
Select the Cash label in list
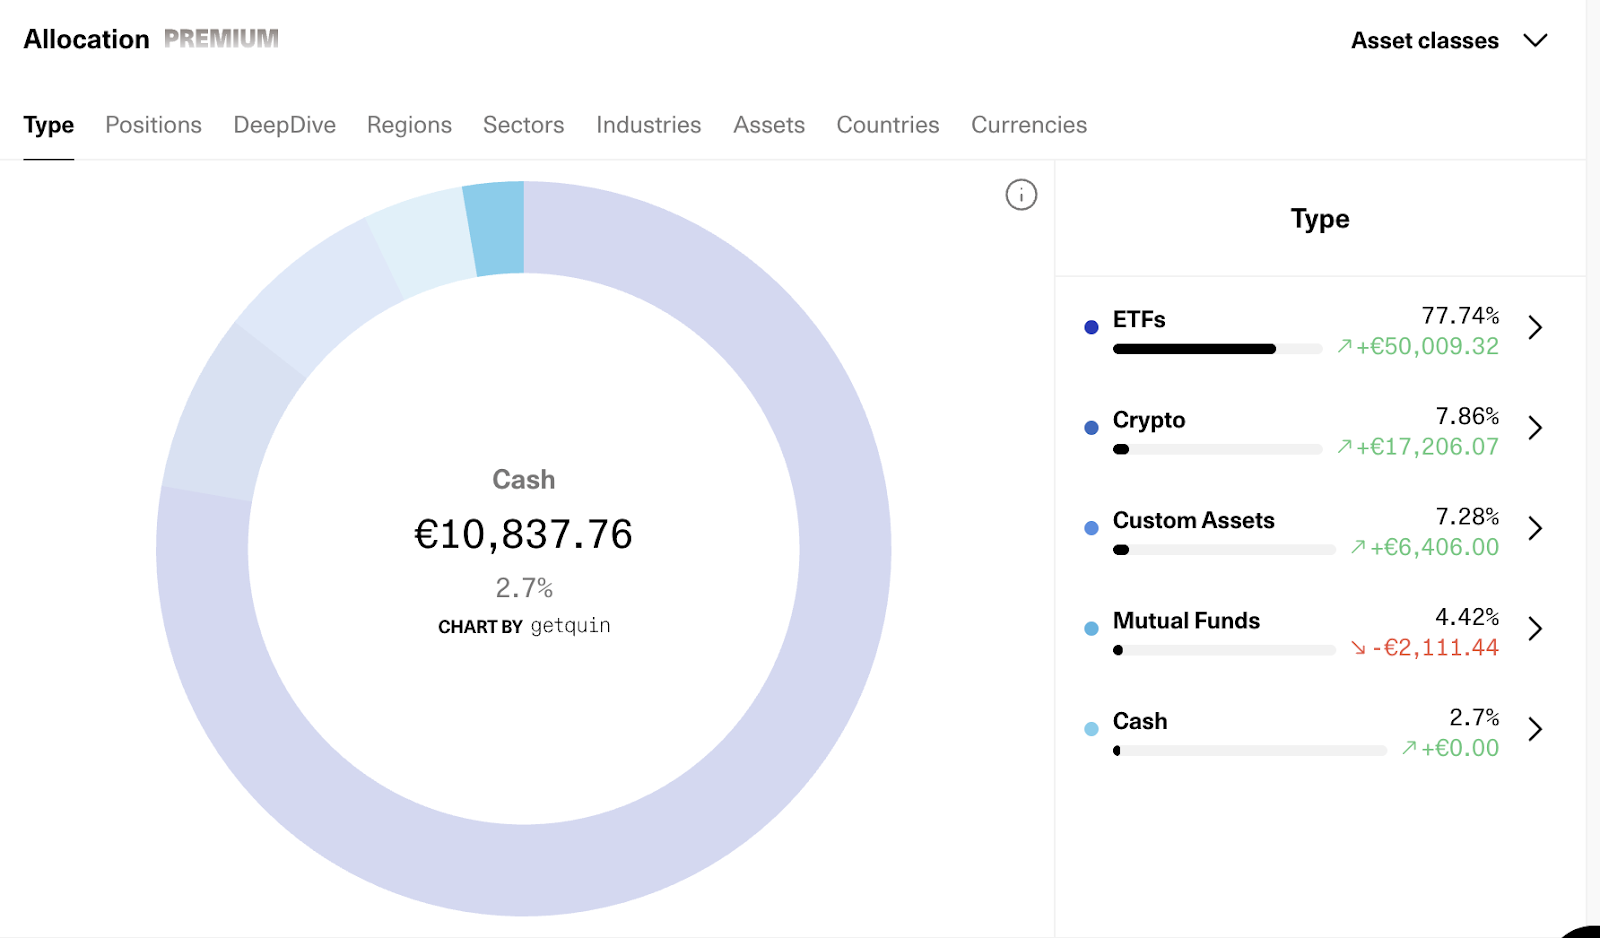1140,721
